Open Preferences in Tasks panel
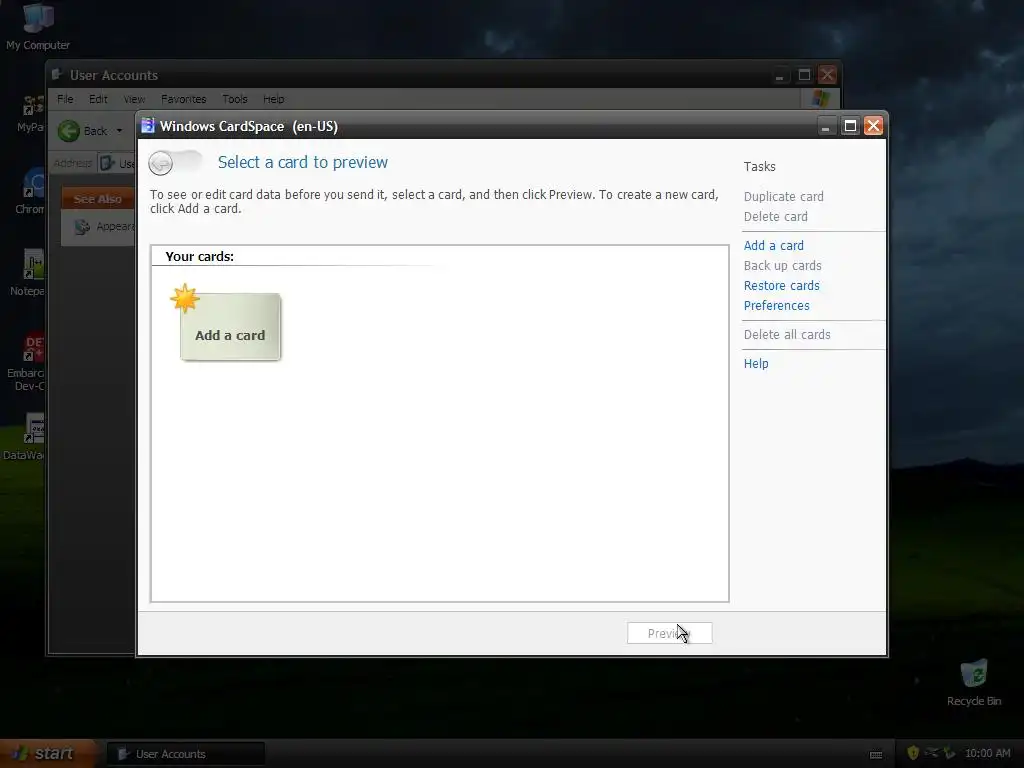 click(776, 306)
